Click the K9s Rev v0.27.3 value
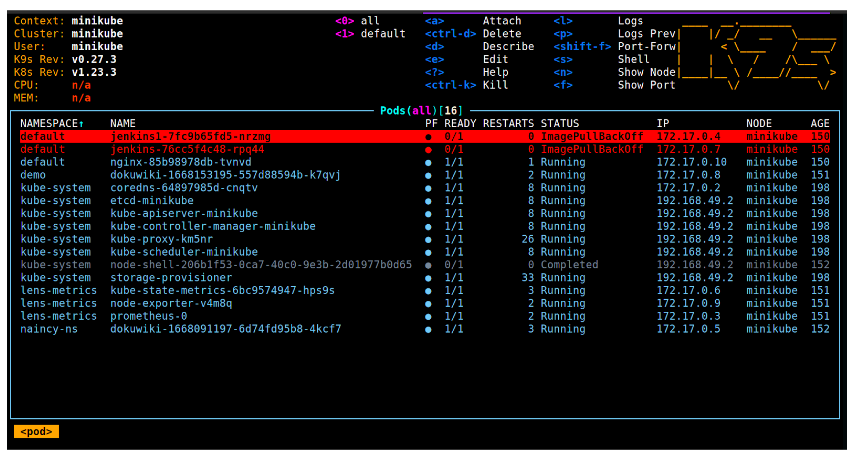Viewport: 854px width, 454px height. coord(94,59)
